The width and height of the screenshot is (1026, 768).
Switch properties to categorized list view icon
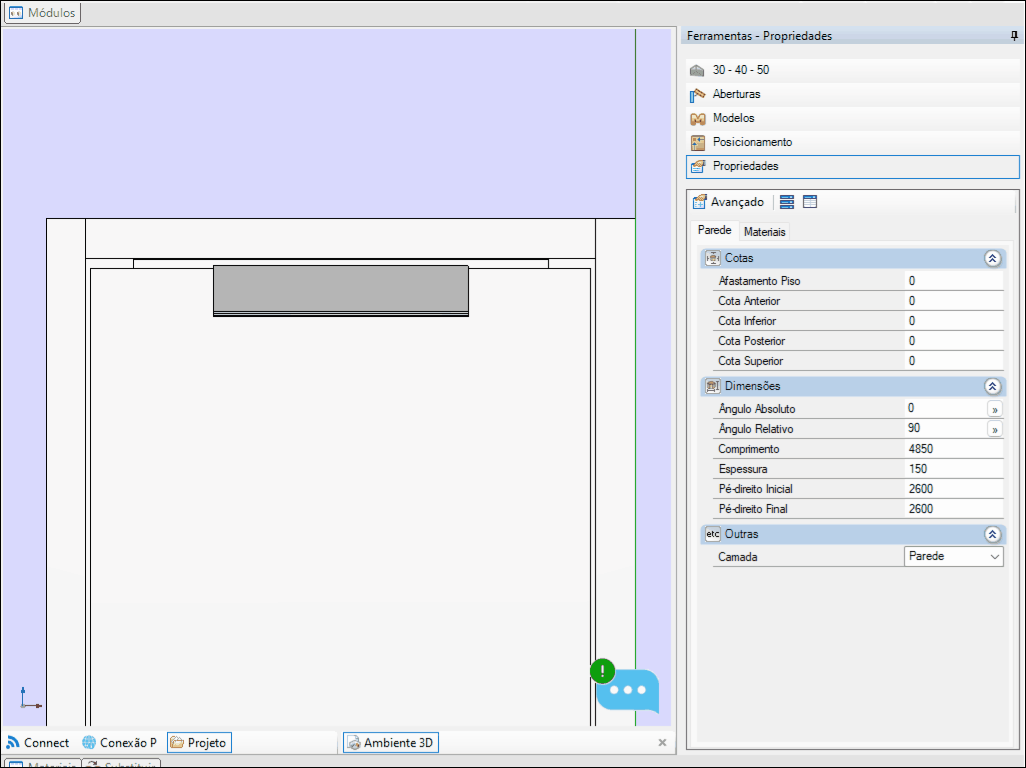point(787,202)
